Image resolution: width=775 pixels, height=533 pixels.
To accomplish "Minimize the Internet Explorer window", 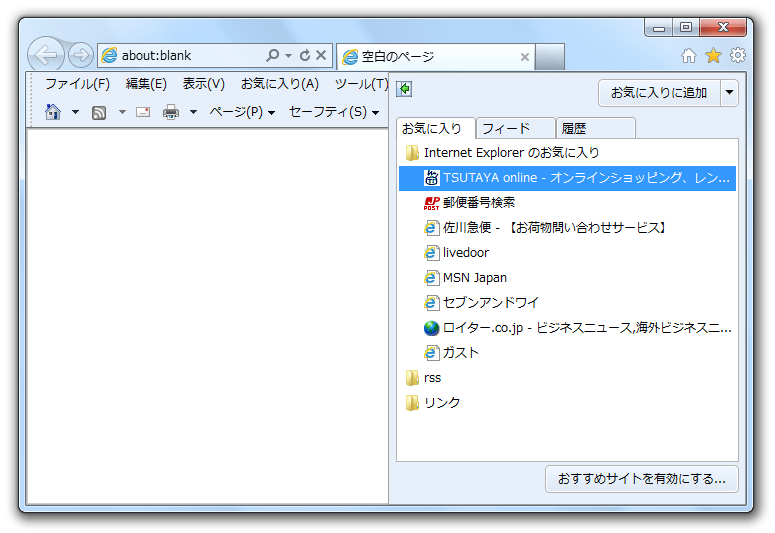I will point(658,27).
